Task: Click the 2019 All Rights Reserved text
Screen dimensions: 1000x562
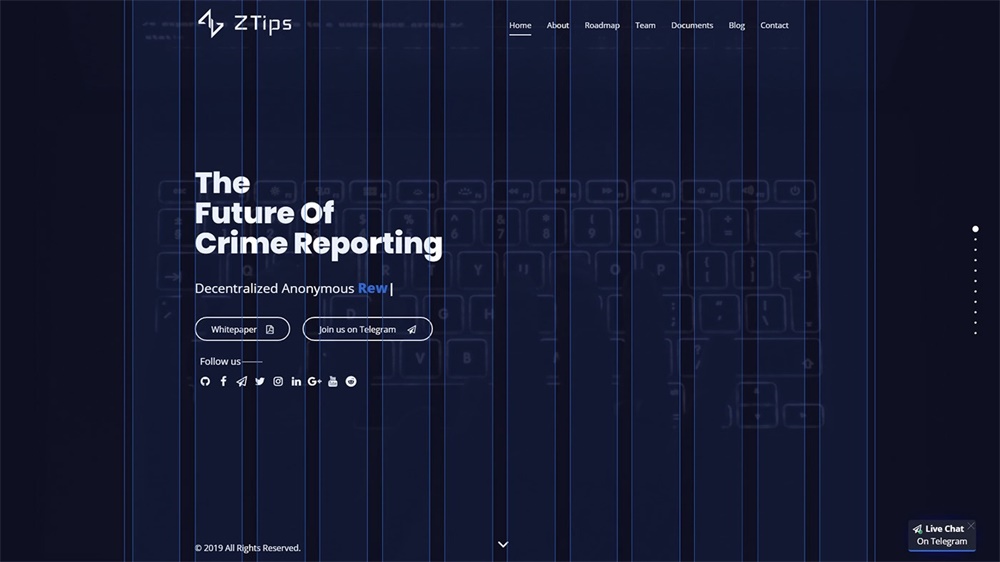Action: point(247,548)
